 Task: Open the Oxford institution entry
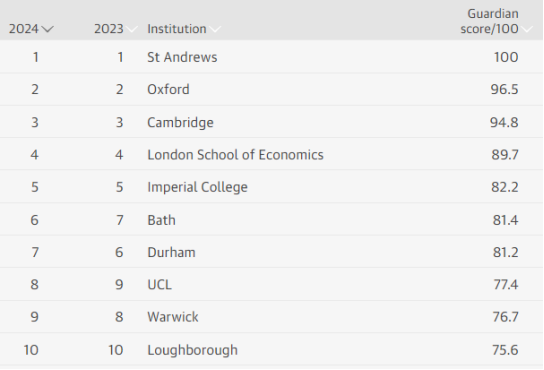click(168, 89)
